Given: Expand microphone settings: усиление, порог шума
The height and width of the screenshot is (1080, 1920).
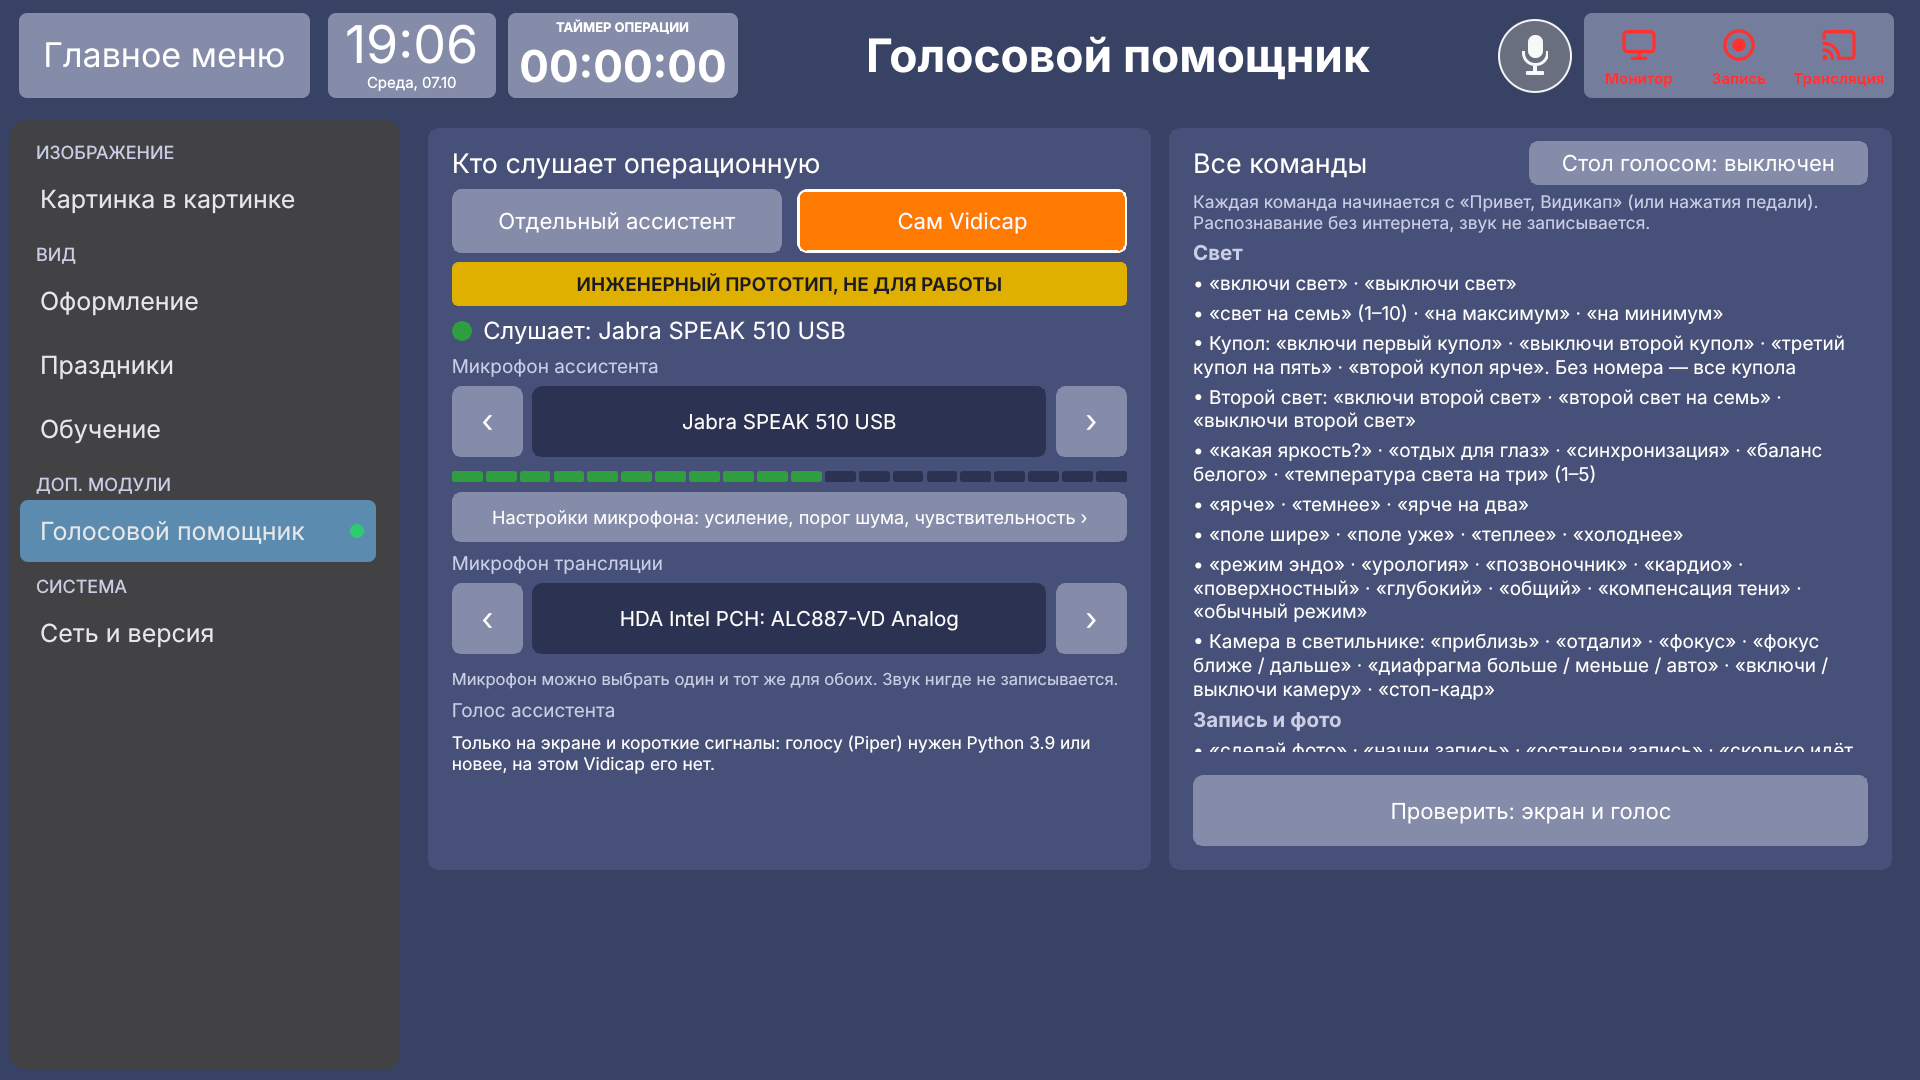Looking at the screenshot, I should tap(789, 517).
